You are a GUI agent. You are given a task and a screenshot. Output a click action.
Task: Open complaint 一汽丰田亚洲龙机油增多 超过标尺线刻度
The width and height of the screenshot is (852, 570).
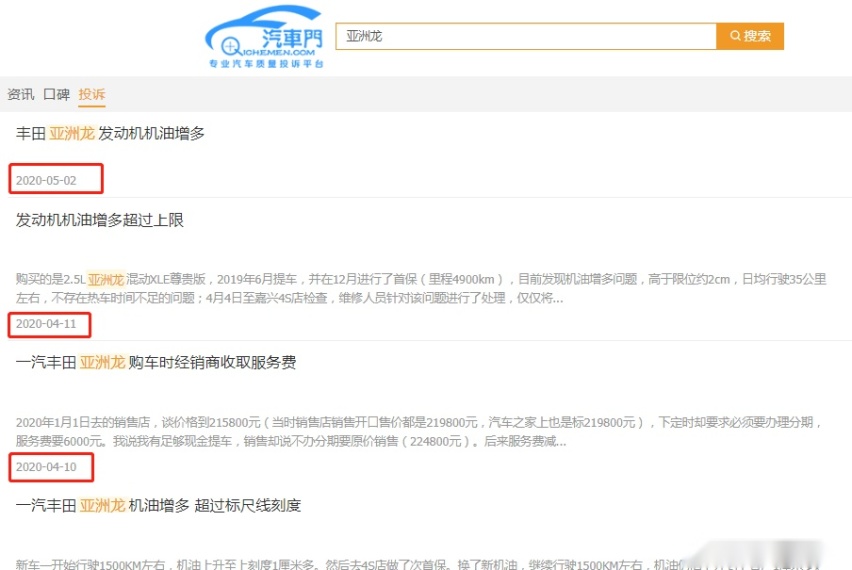point(158,506)
